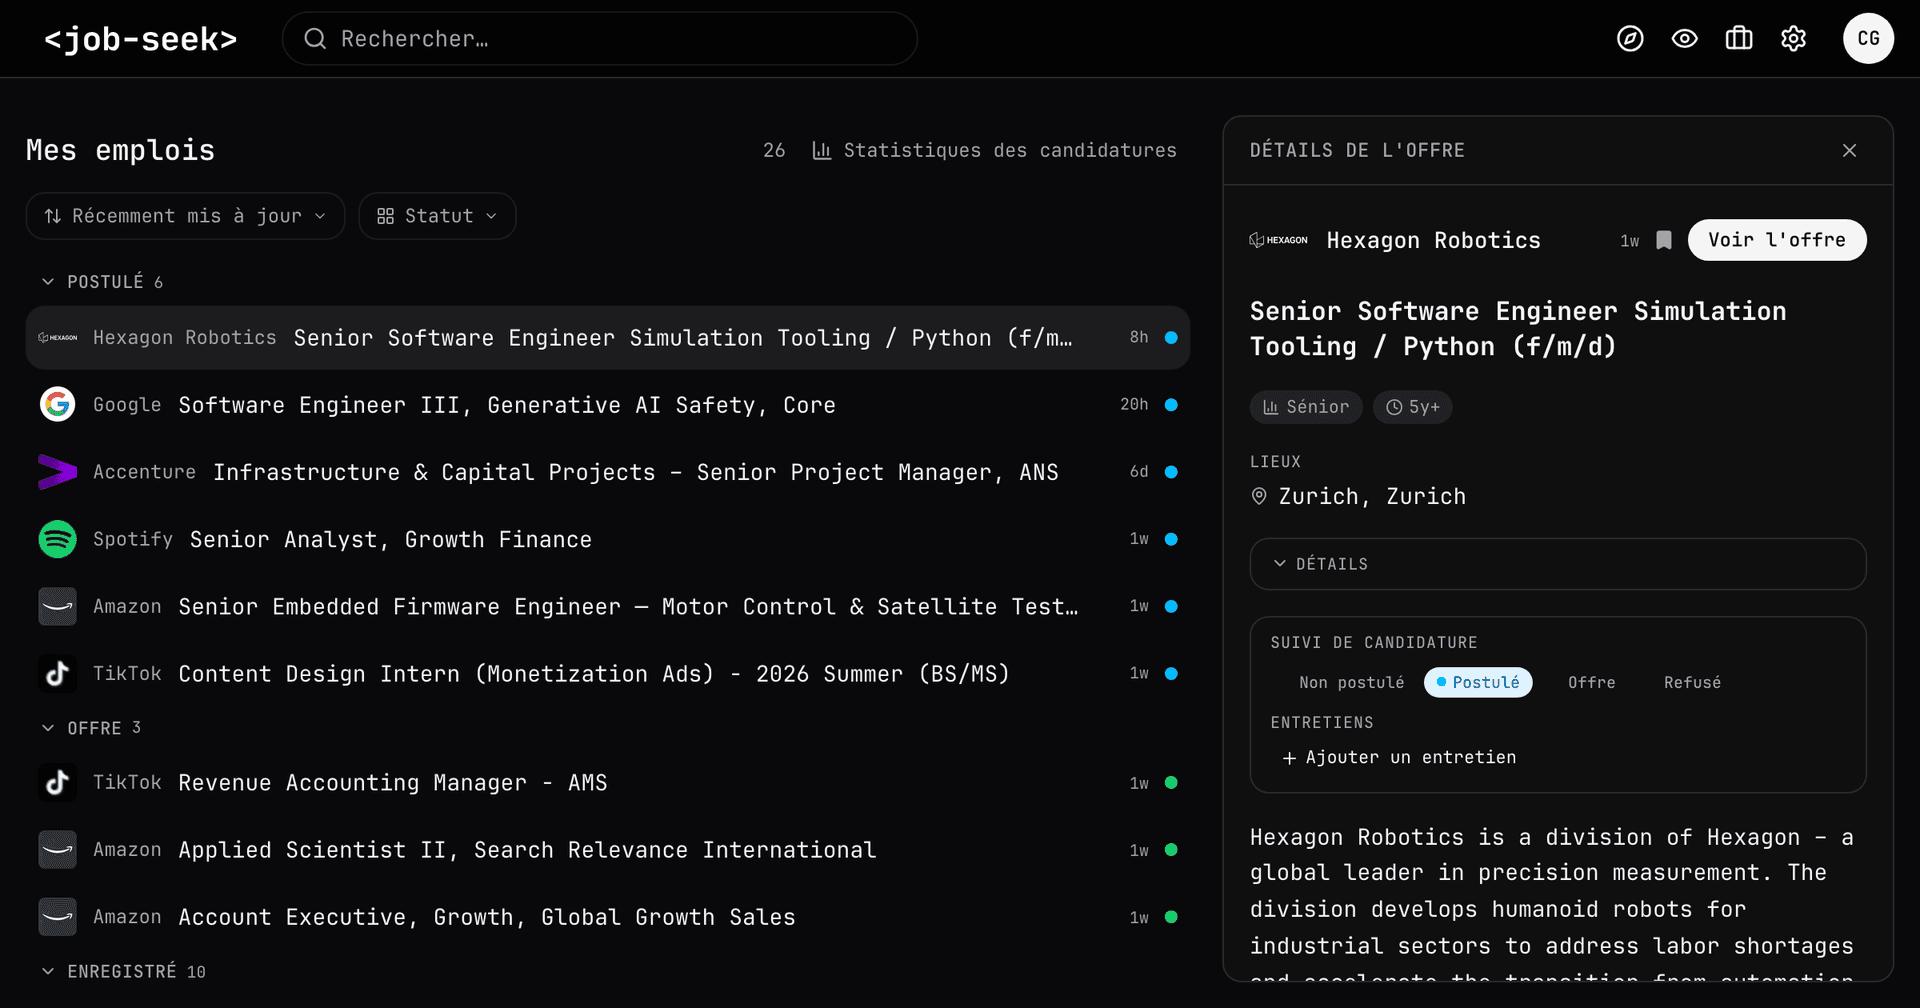Click Hexagon logo in the details panel
Screen dimensions: 1920x1008
tap(1279, 240)
